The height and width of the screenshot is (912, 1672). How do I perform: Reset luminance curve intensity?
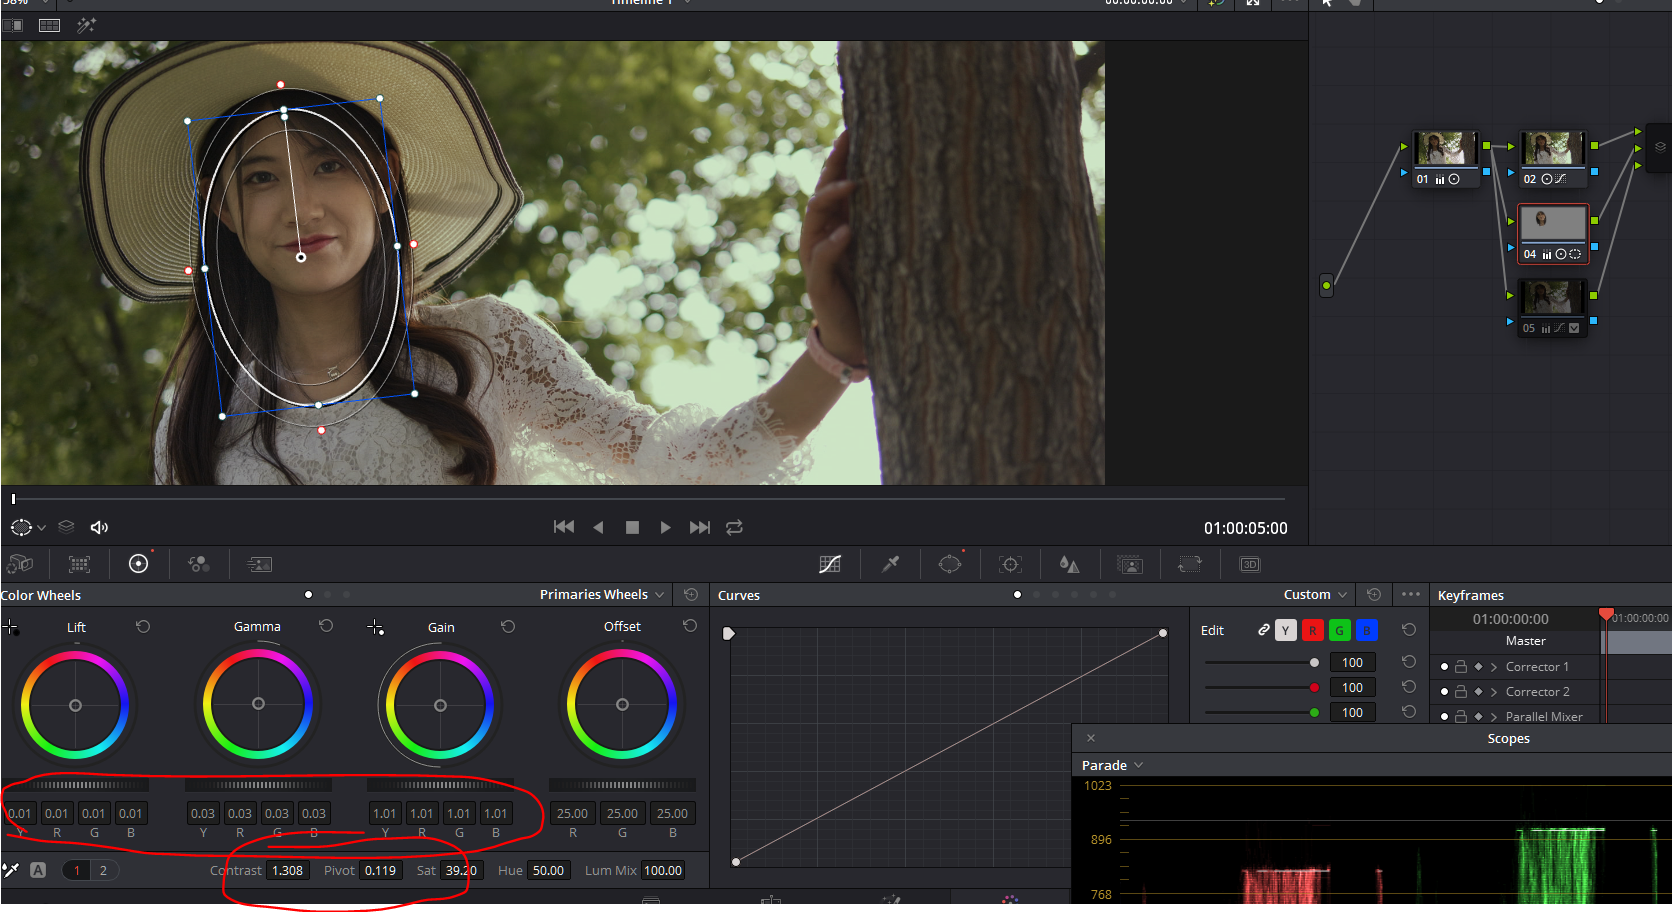click(x=1409, y=662)
